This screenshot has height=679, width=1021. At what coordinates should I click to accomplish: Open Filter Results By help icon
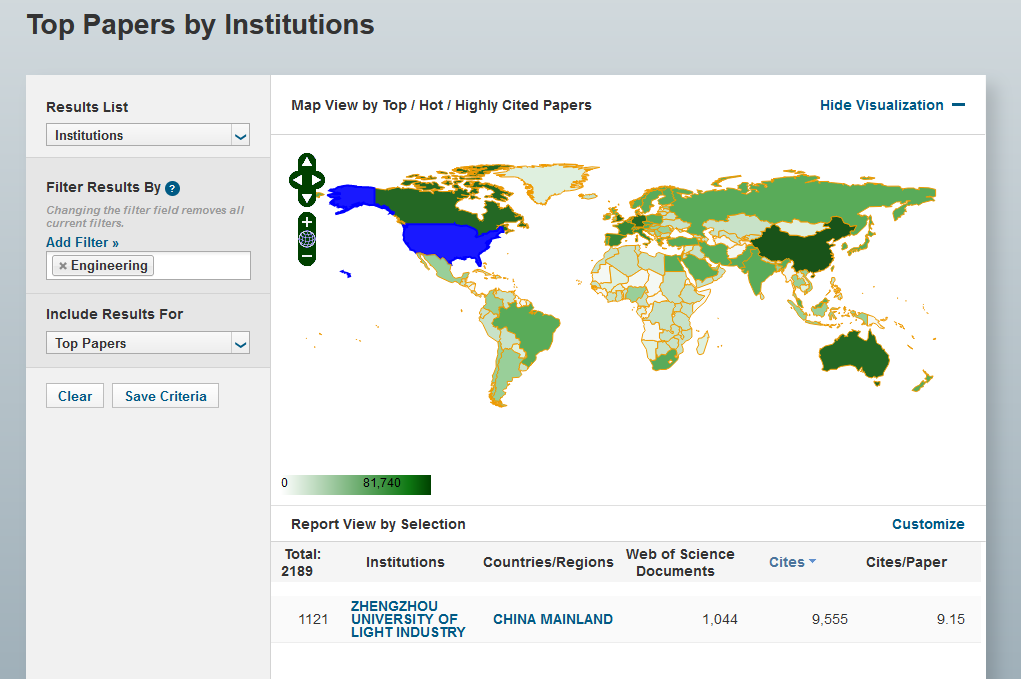point(172,188)
